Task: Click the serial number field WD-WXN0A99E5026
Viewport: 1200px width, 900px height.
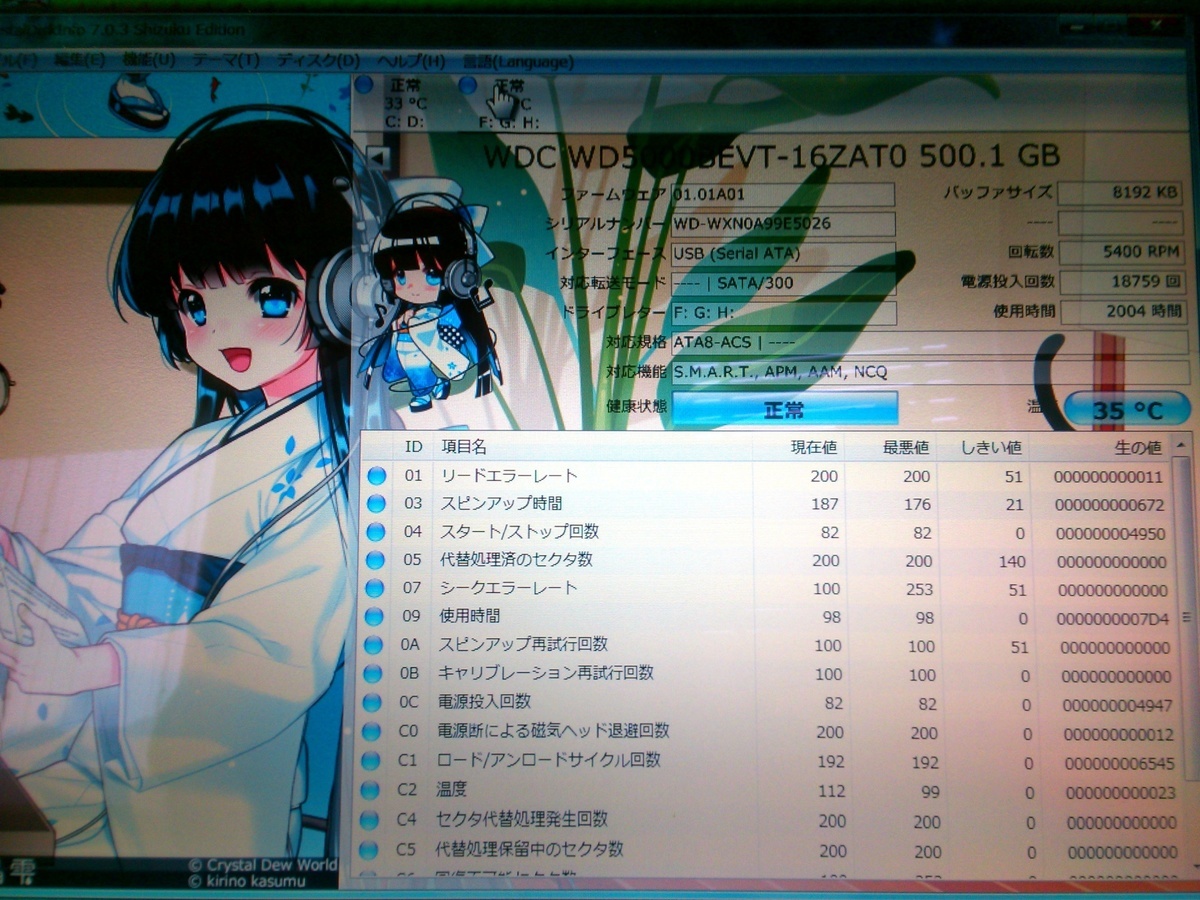Action: (x=782, y=223)
